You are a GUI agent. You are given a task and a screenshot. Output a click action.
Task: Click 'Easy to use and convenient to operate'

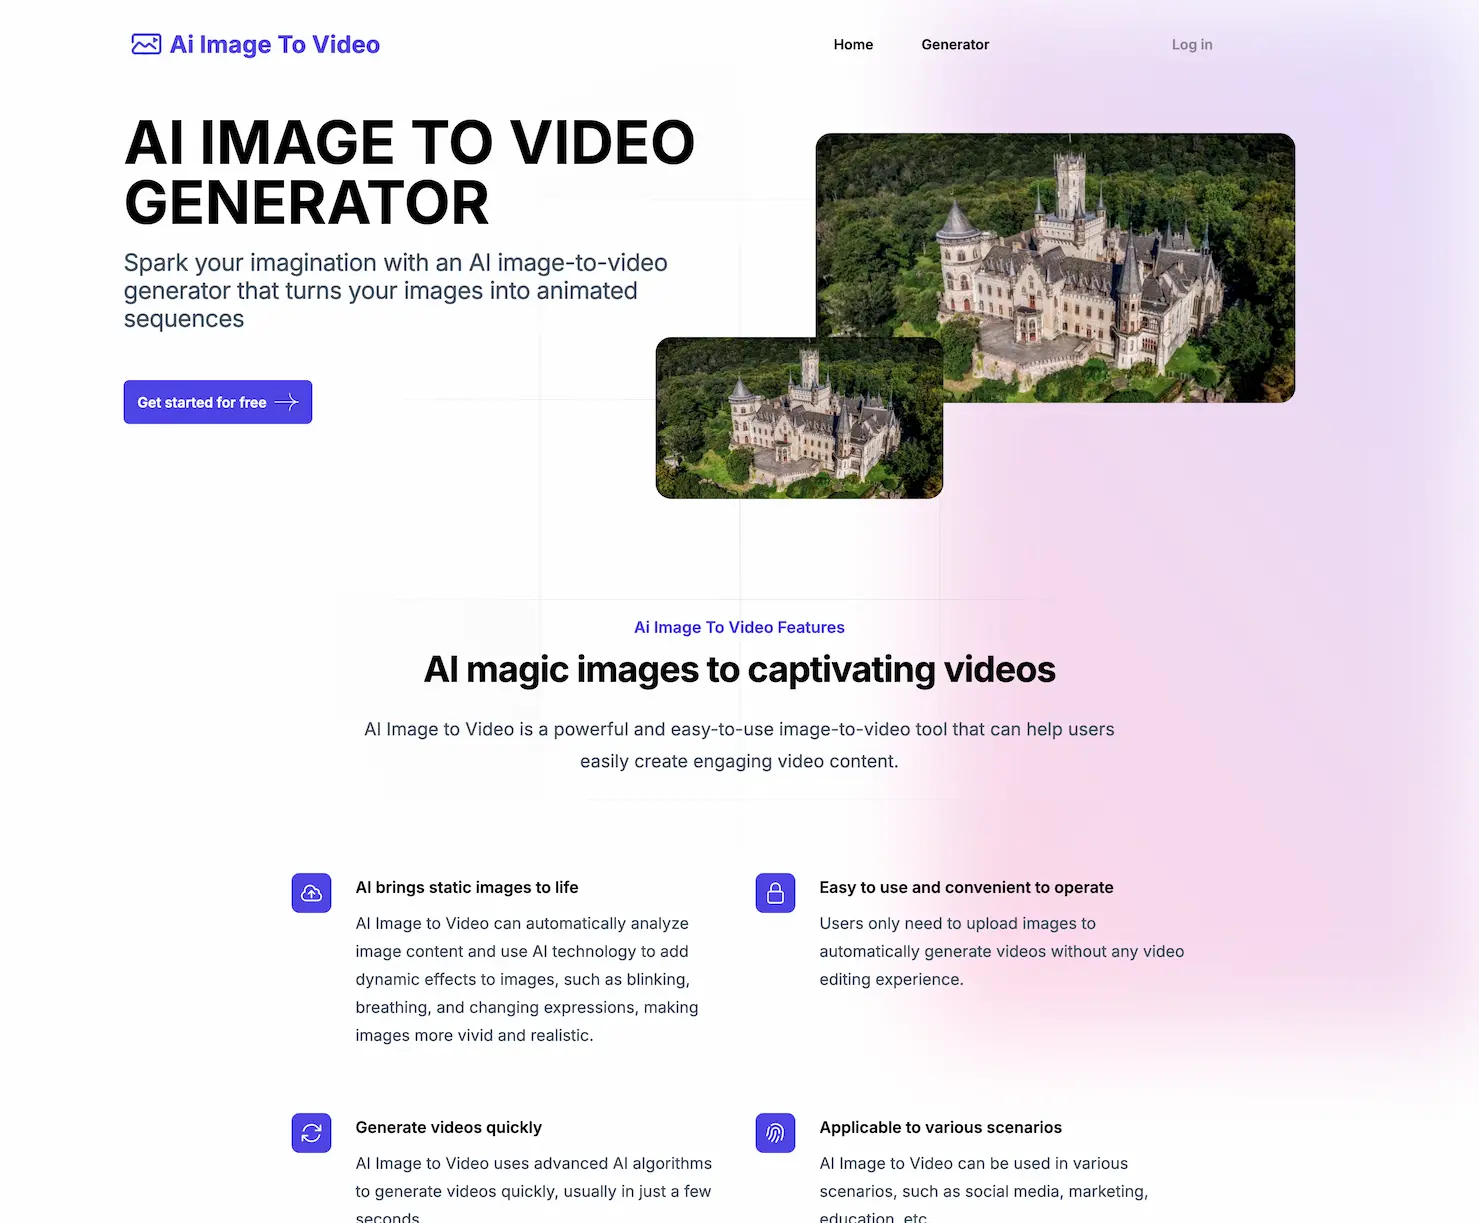tap(966, 887)
